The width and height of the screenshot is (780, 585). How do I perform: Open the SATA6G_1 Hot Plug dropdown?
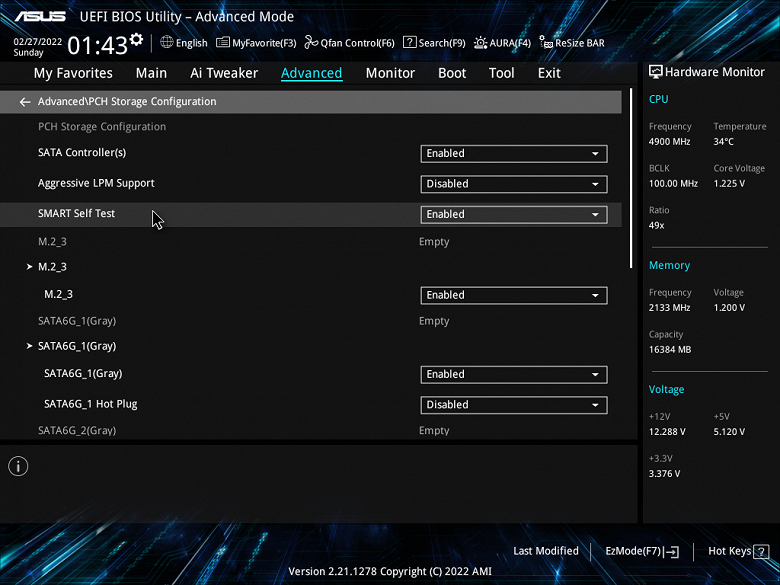tap(513, 405)
